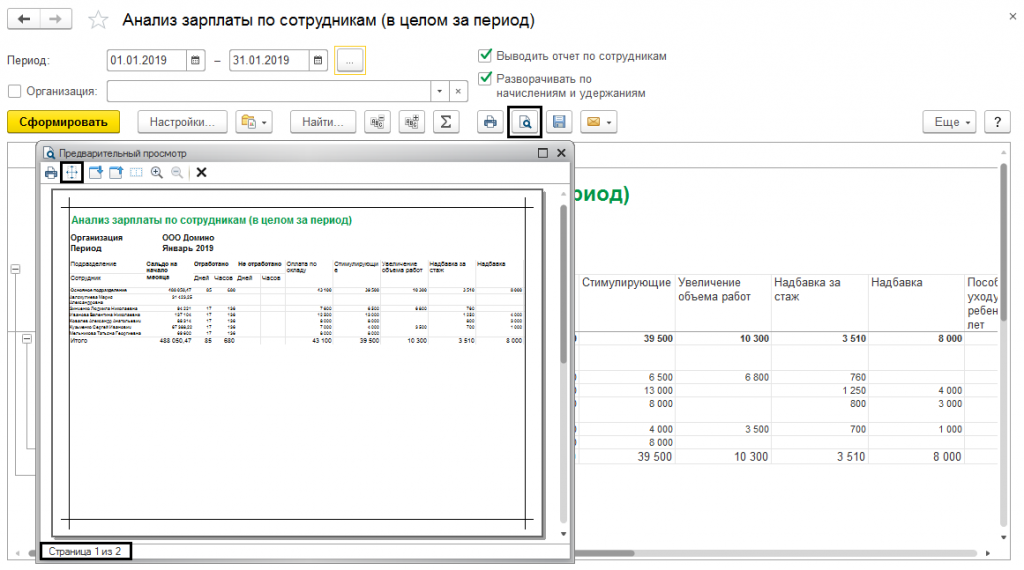Disable 'Разворачивать по начислениям и удержаниям'

coord(485,78)
